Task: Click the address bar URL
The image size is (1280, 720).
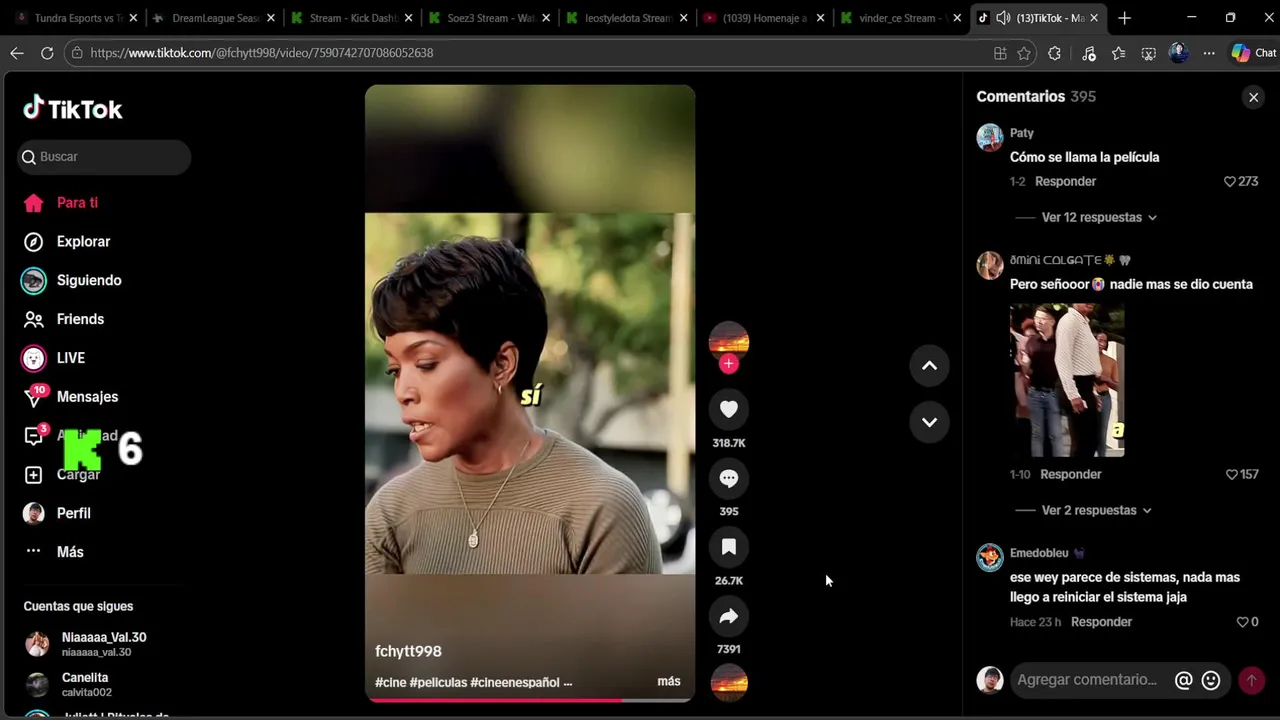Action: [x=262, y=53]
